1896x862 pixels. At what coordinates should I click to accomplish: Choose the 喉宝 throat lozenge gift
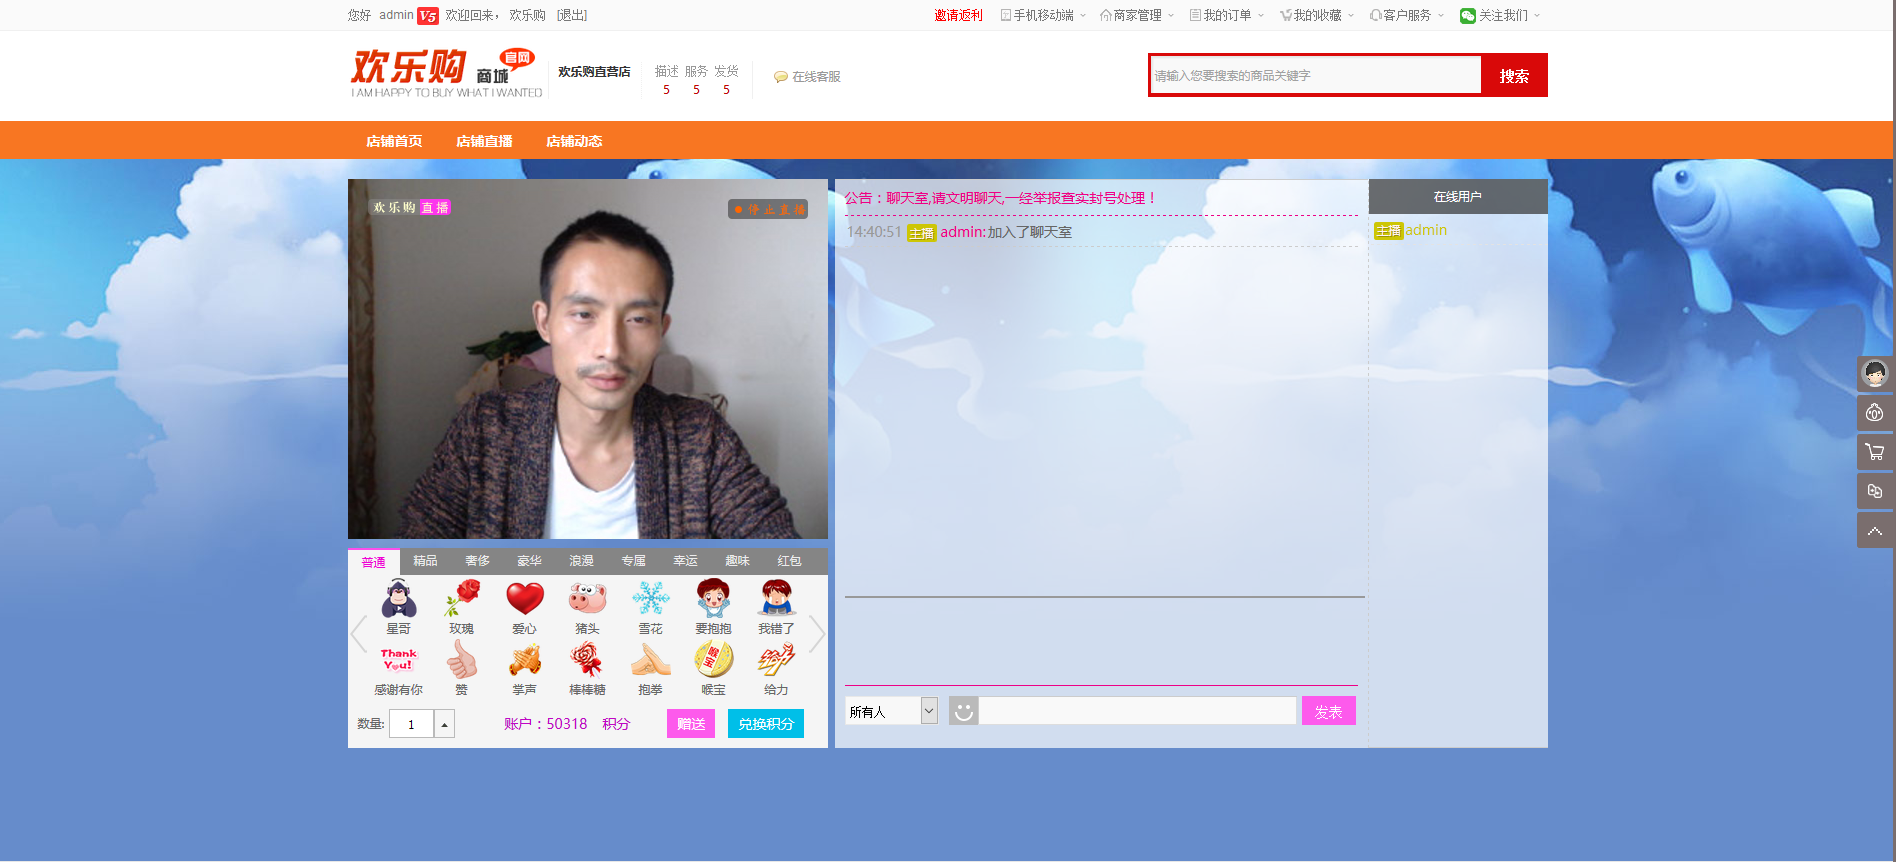point(714,660)
